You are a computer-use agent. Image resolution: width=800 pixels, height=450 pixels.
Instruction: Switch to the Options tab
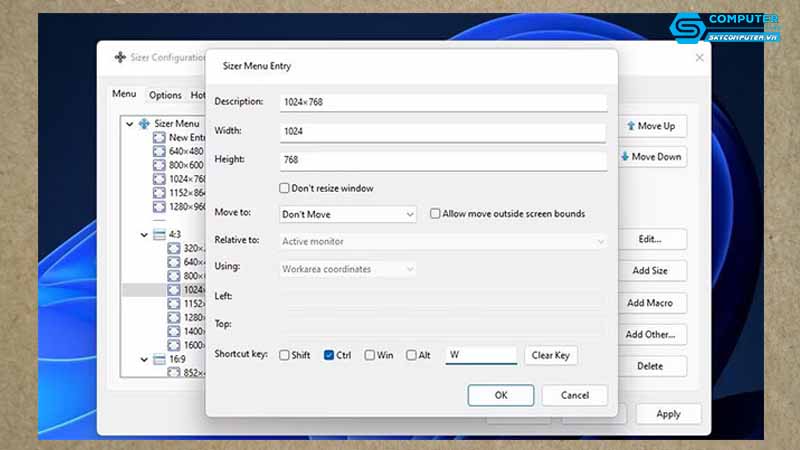165,95
